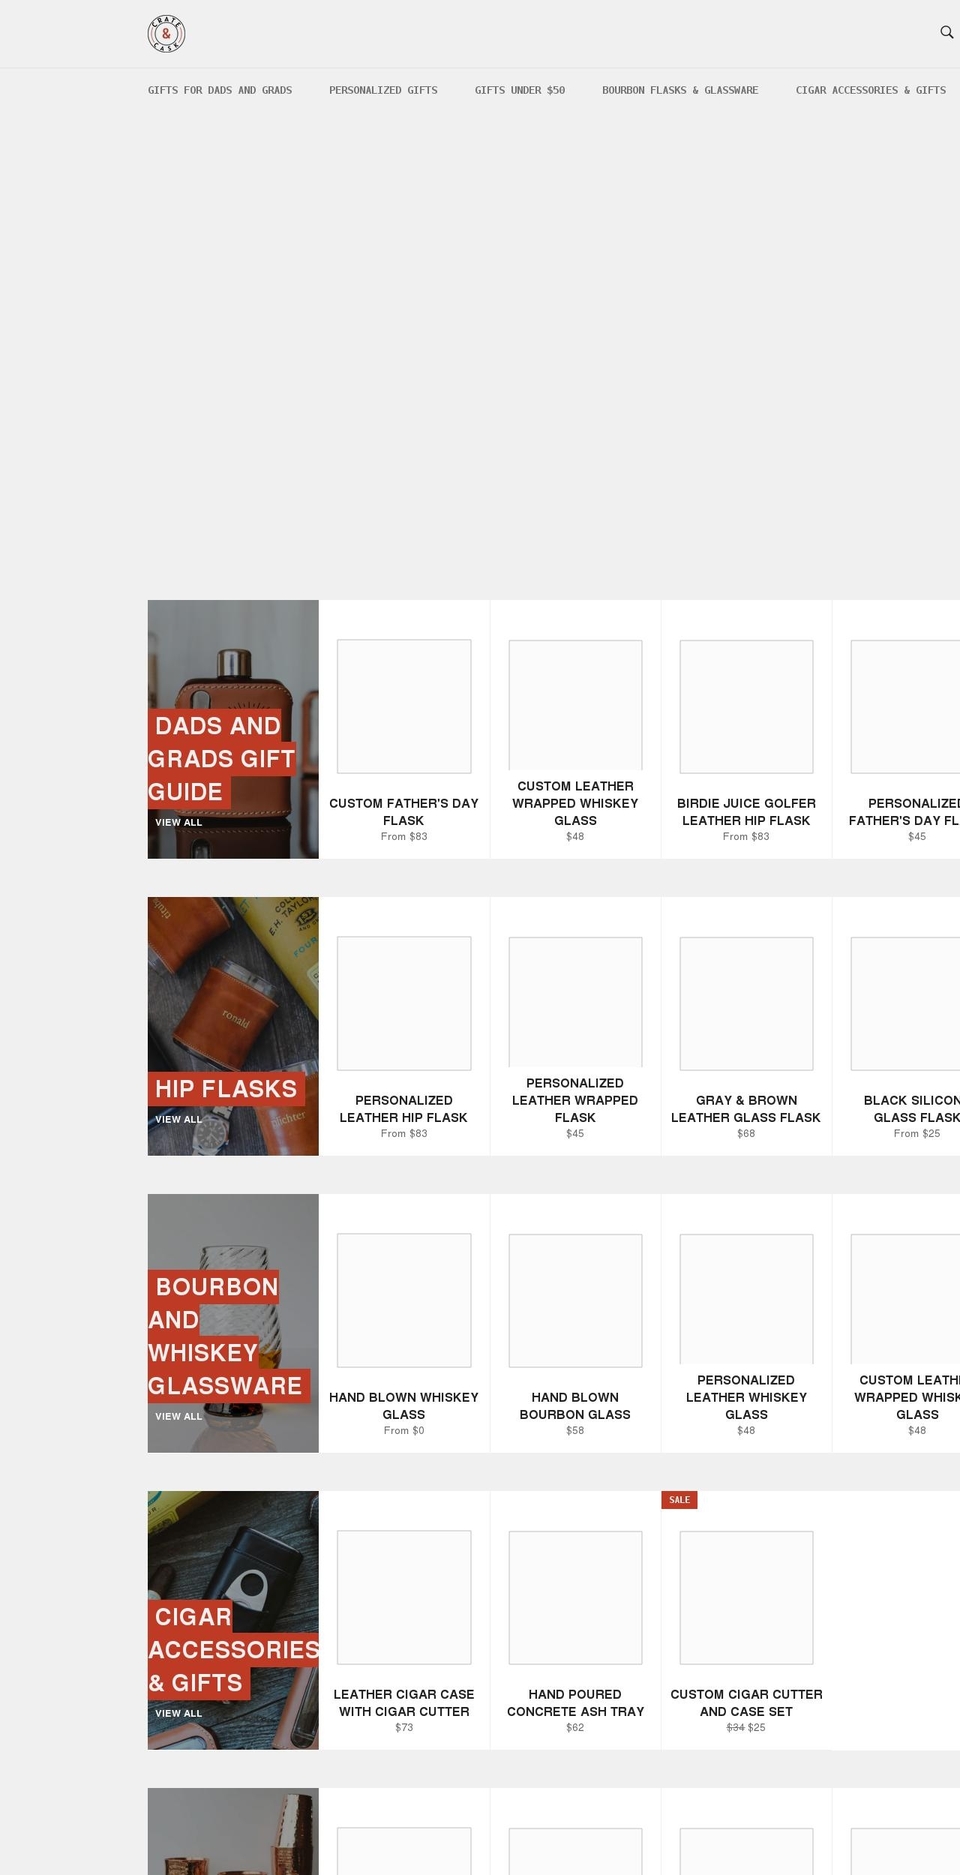Viewport: 960px width, 1875px height.
Task: Open the site search icon
Action: [x=946, y=32]
